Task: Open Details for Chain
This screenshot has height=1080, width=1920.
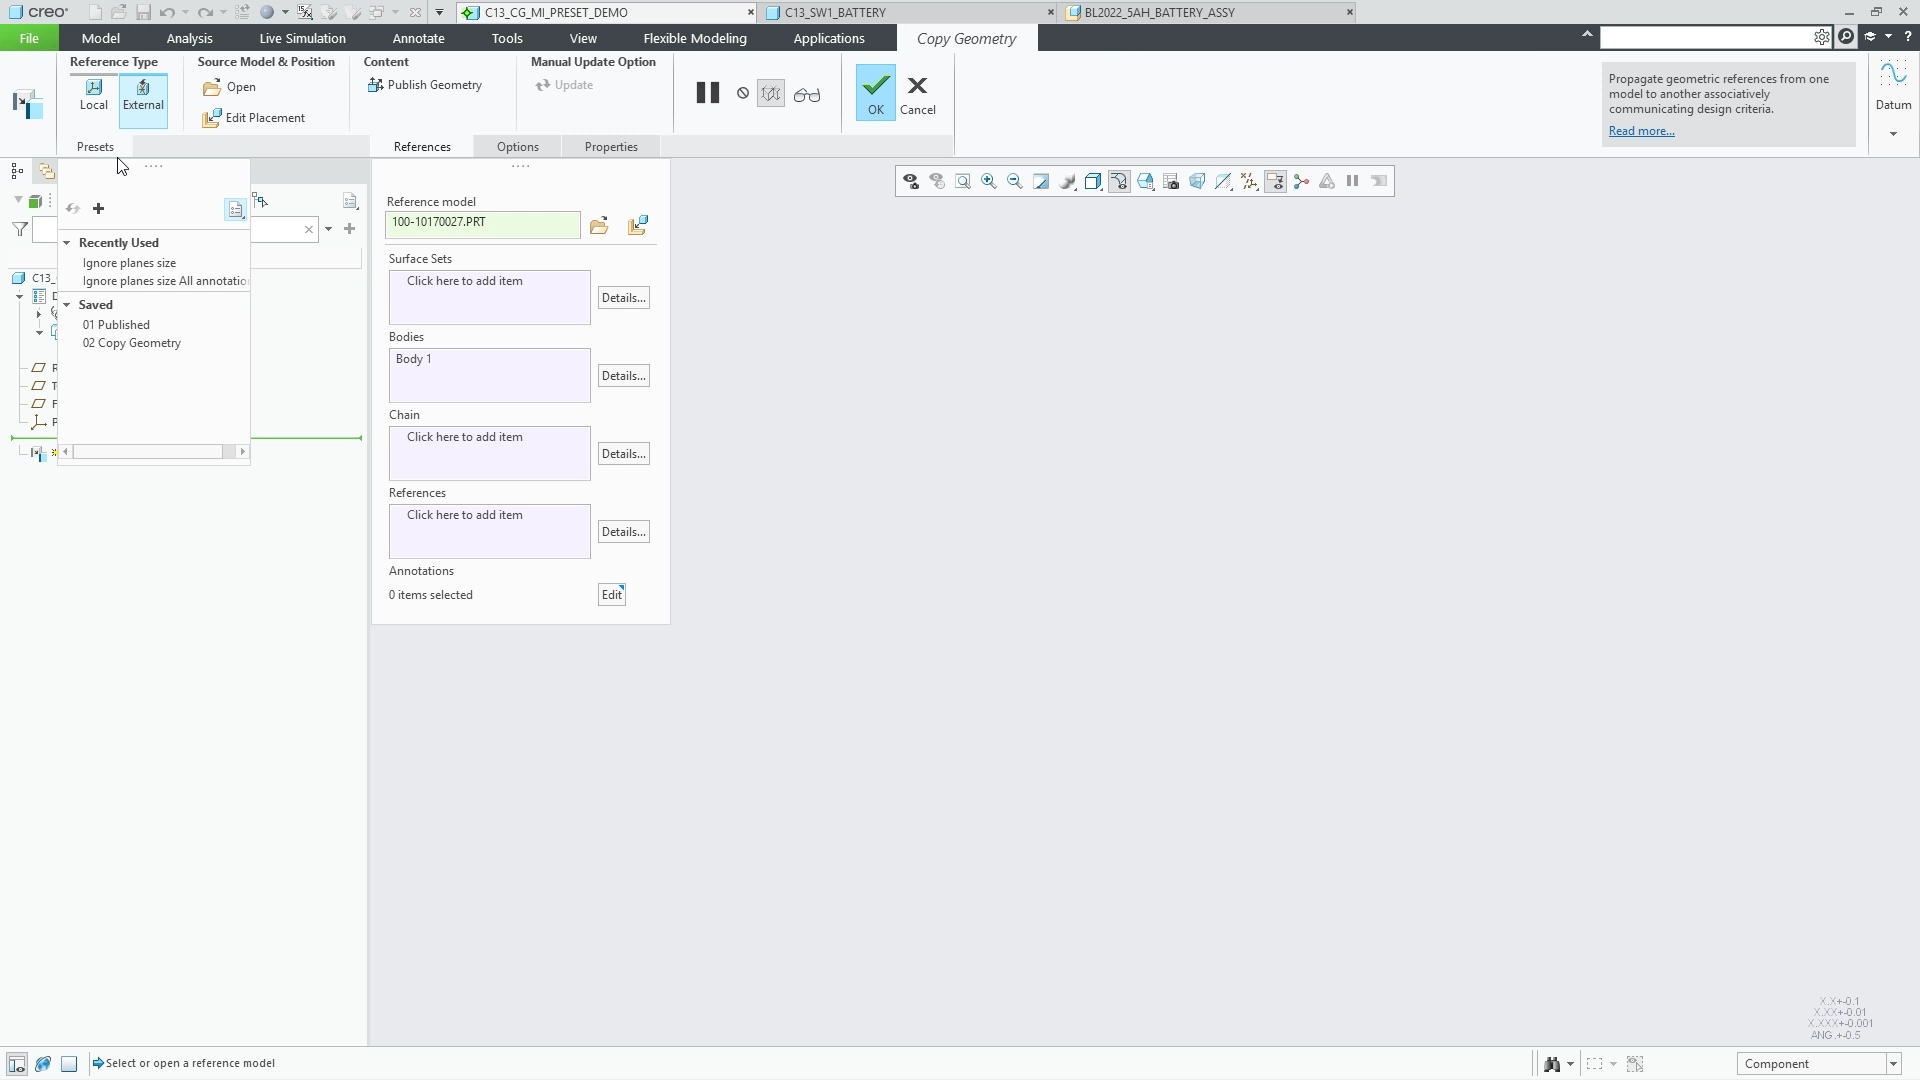Action: pyautogui.click(x=623, y=454)
